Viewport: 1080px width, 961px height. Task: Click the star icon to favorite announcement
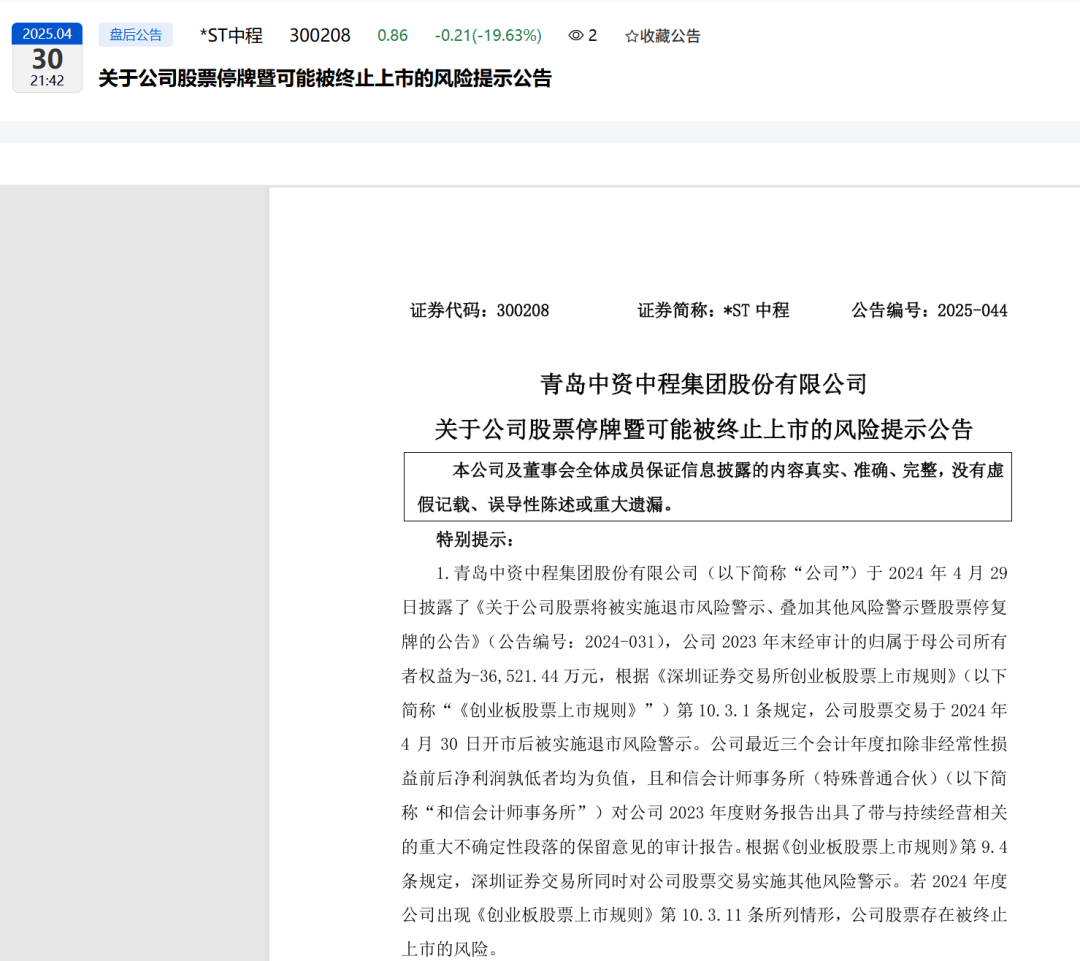pyautogui.click(x=631, y=37)
